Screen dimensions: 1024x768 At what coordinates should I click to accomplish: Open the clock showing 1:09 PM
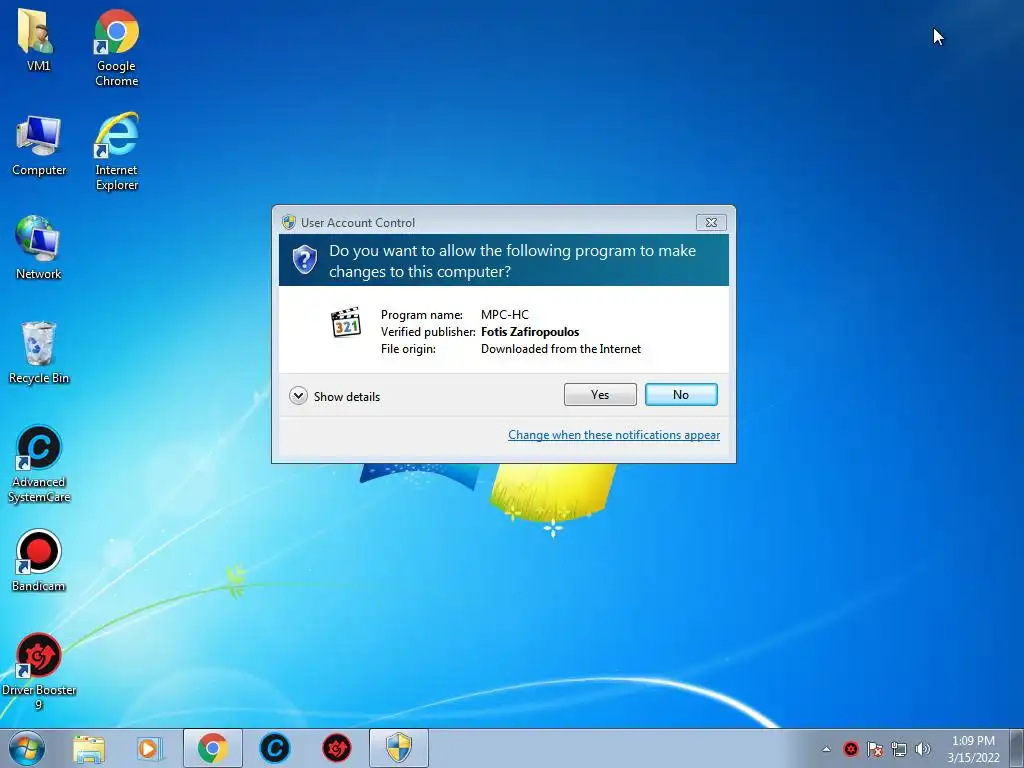click(x=973, y=749)
